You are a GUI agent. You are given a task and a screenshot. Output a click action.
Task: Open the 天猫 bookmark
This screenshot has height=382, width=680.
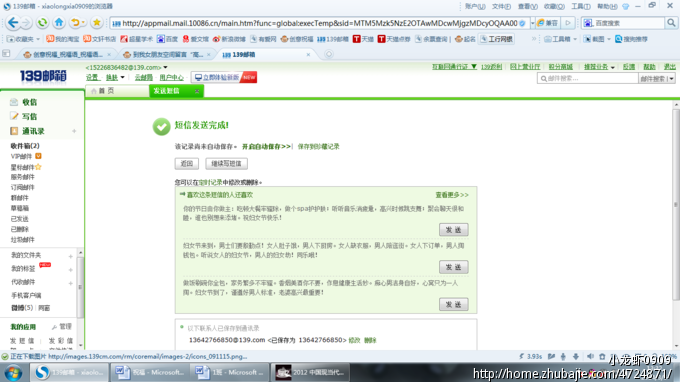pos(363,39)
